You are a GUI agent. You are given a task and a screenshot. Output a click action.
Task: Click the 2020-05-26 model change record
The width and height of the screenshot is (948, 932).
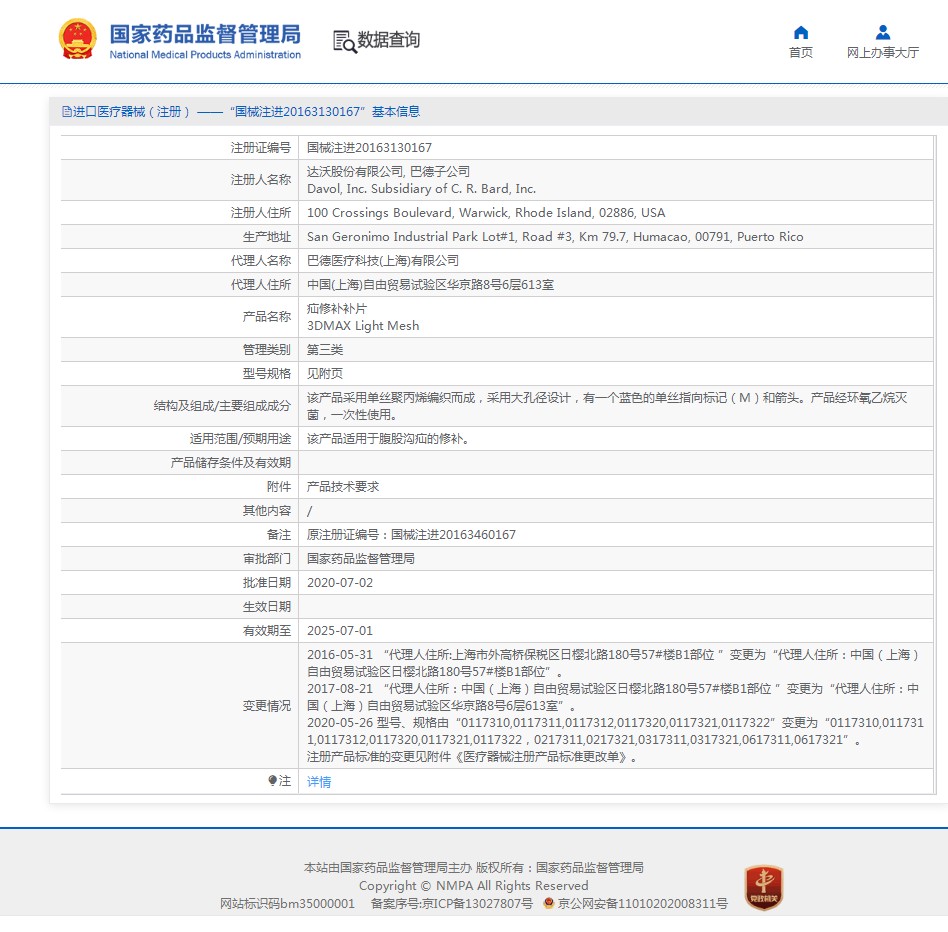[x=615, y=731]
